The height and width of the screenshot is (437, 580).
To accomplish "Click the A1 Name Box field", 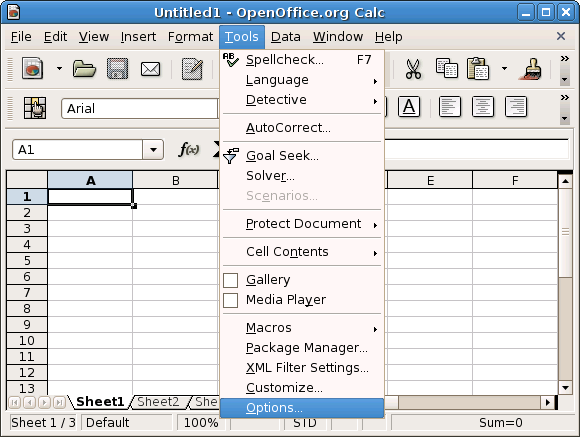I will point(78,150).
